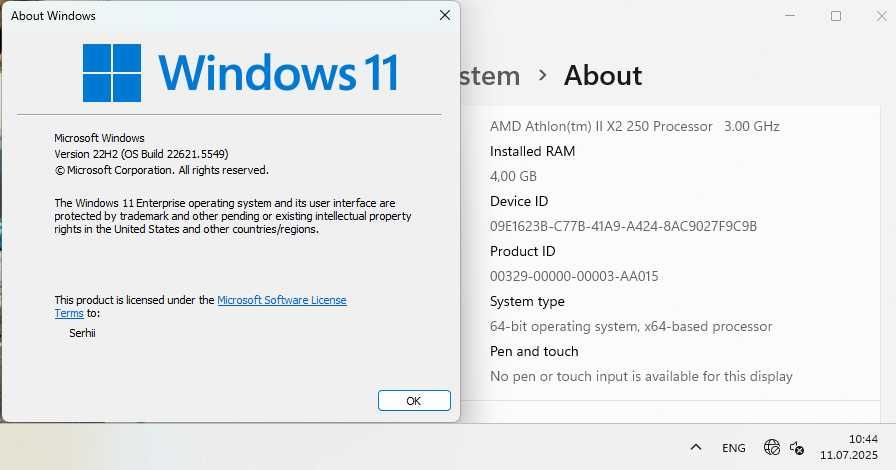Click the Pen and touch label
Screen dimensions: 896x470
(534, 351)
